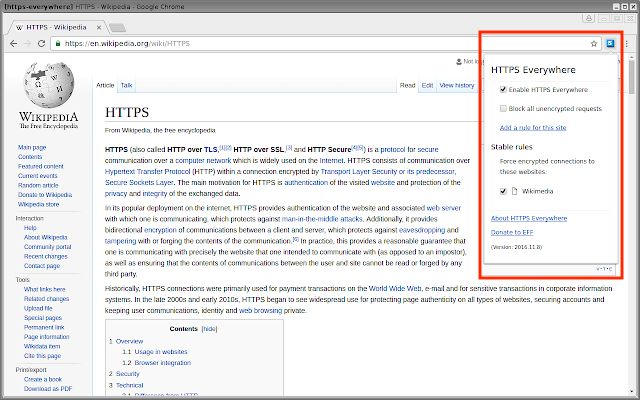
Task: Open the Chrome three-dot menu
Action: click(627, 44)
